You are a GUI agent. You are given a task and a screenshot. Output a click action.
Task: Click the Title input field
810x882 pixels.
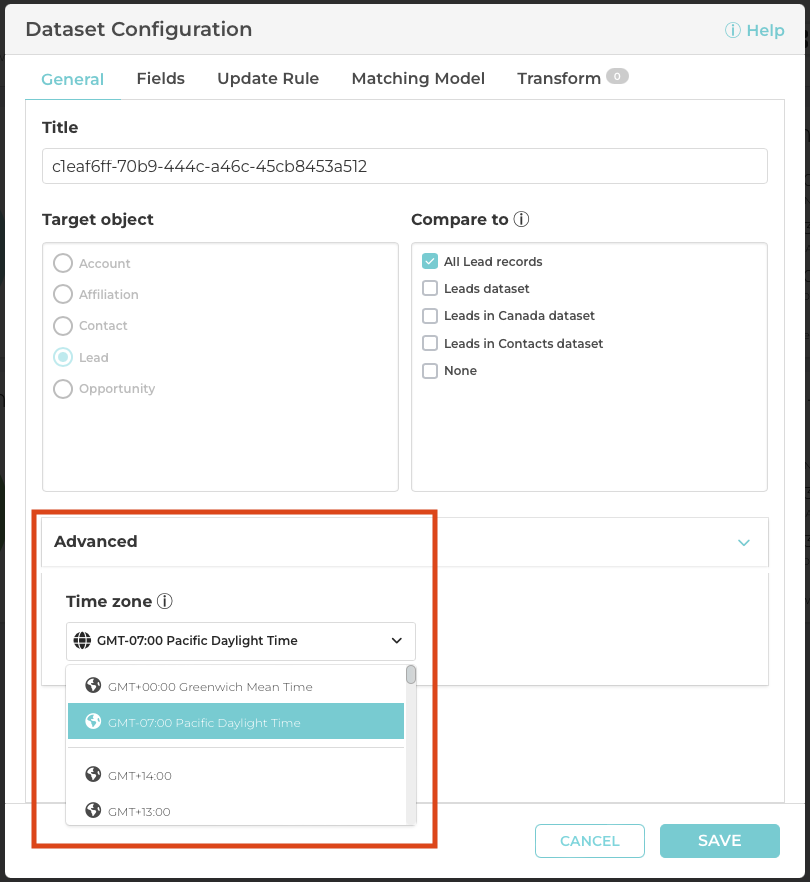(x=404, y=167)
